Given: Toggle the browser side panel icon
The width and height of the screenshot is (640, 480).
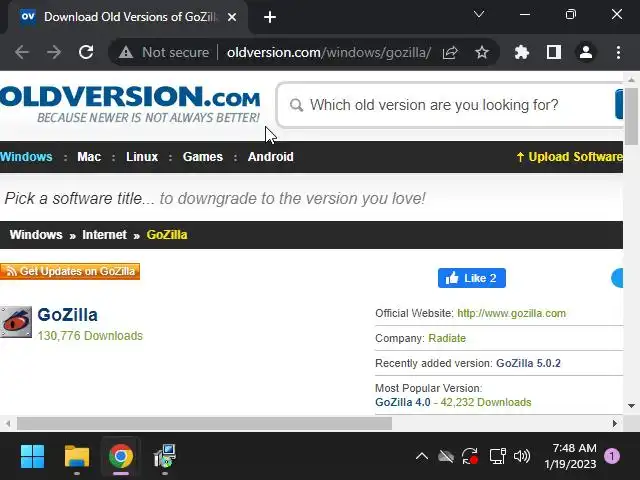Looking at the screenshot, I should 554,52.
